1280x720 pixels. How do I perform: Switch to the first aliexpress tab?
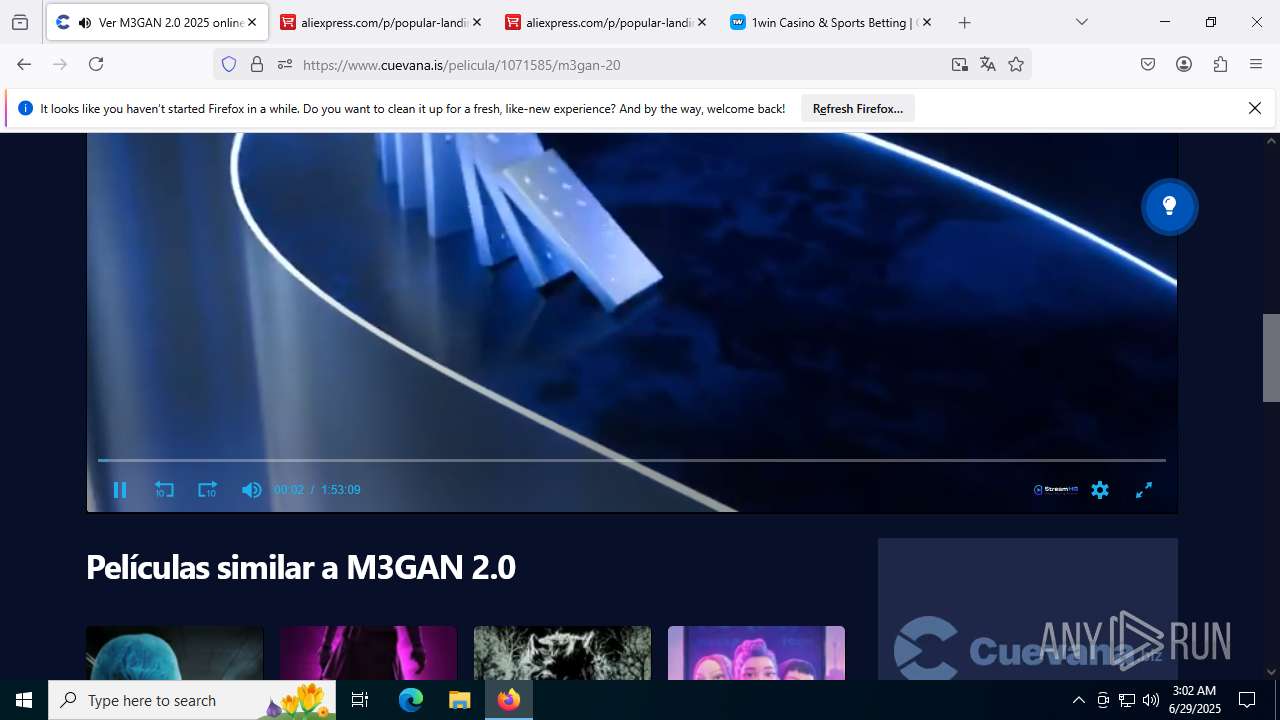point(381,22)
